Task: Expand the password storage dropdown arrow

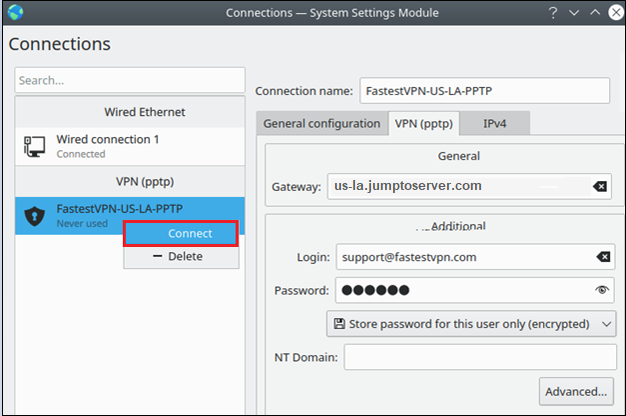Action: click(606, 324)
